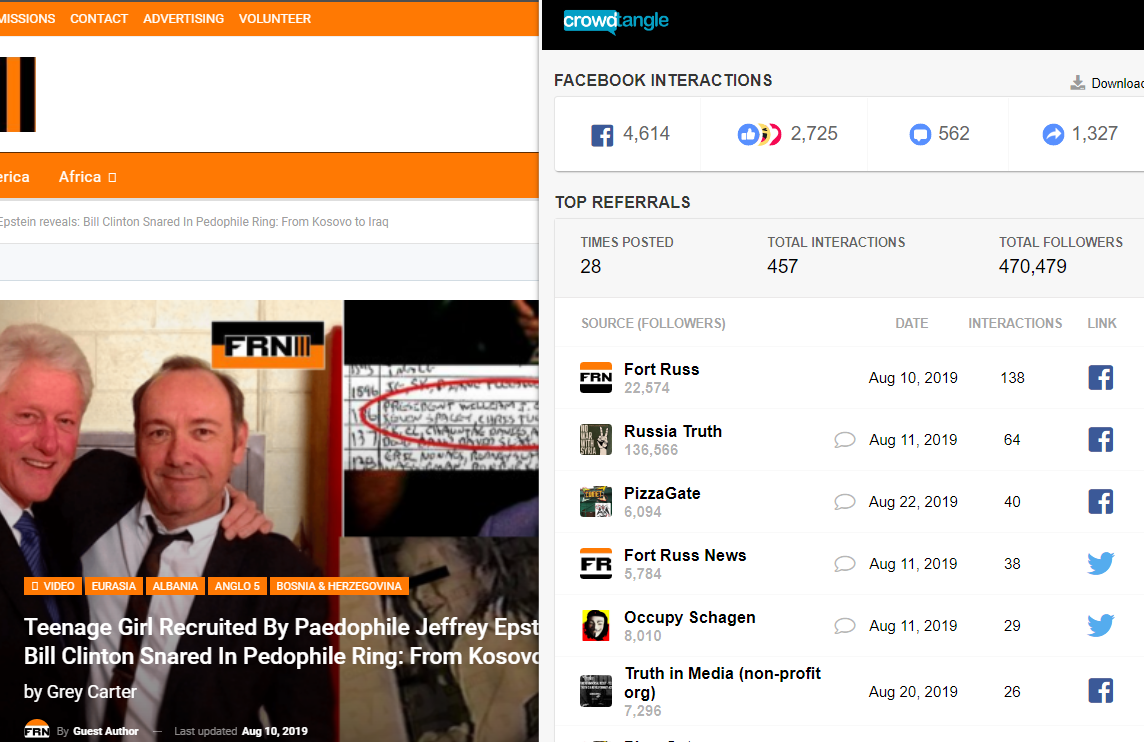
Task: Click the EURASIA category tag
Action: pos(114,586)
